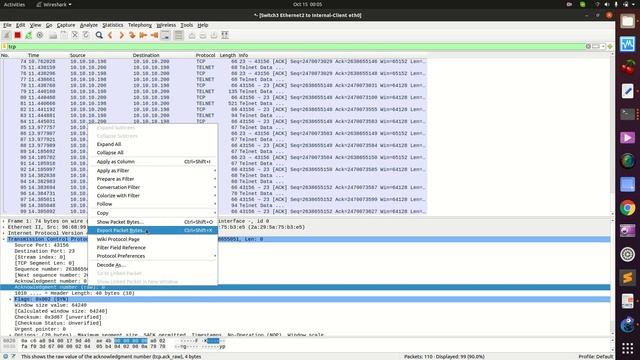Choose Show Packet Bytes from context menu
This screenshot has width=640, height=360.
coord(153,222)
